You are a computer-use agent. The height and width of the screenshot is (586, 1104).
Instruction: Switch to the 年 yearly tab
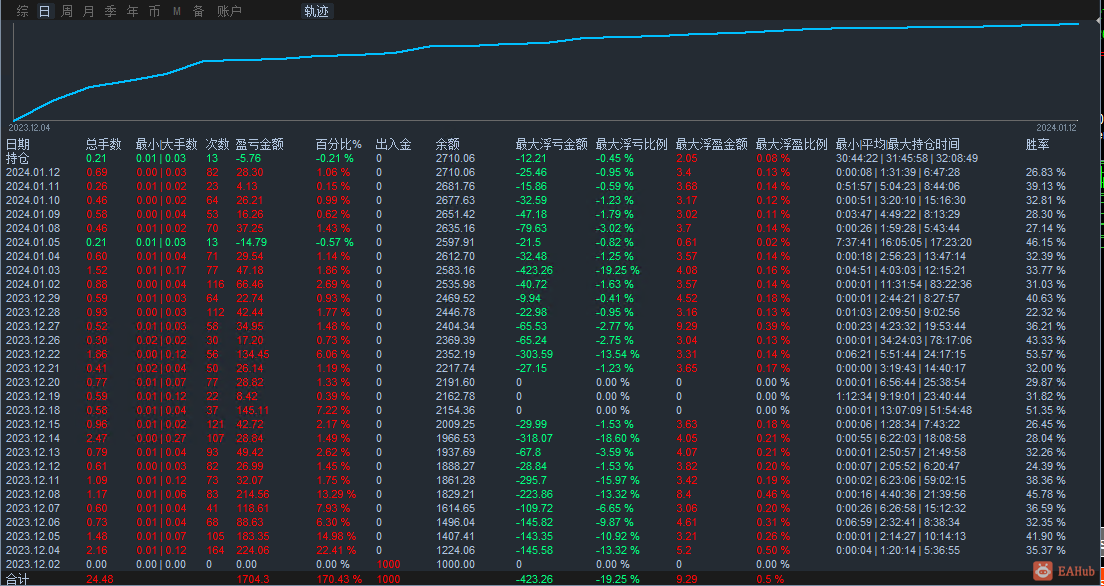(x=132, y=11)
